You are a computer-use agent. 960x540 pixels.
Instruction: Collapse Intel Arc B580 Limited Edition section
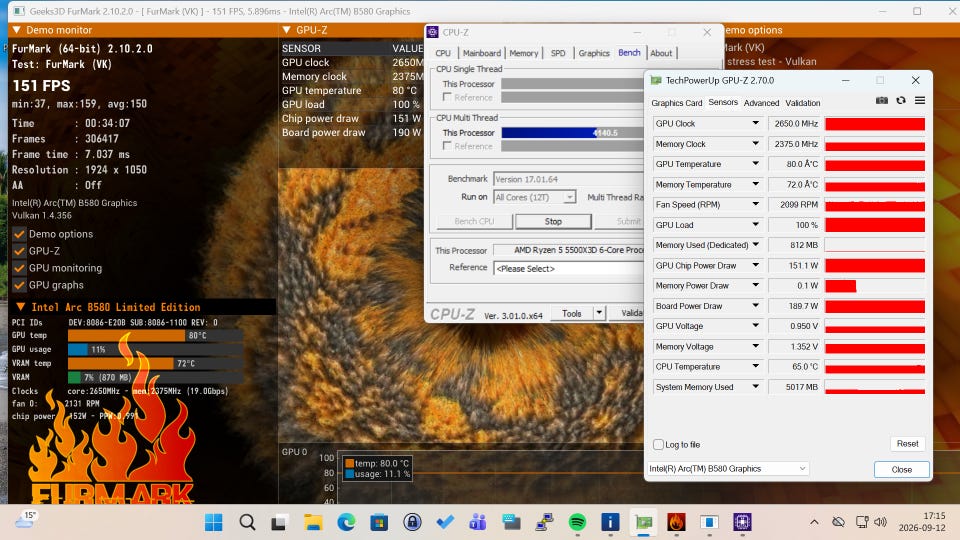click(x=20, y=307)
